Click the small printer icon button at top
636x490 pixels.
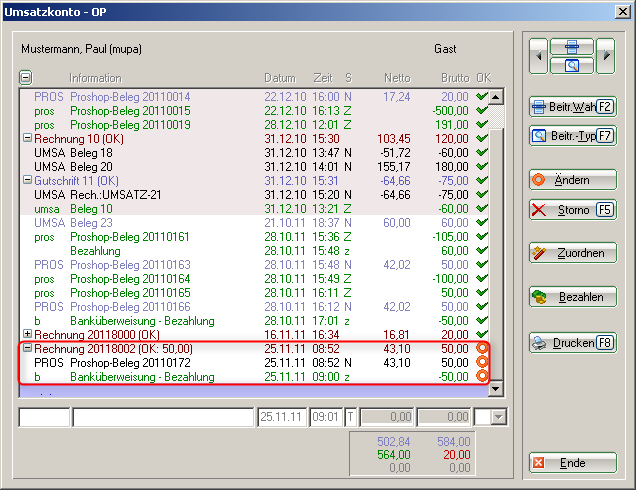coord(572,47)
